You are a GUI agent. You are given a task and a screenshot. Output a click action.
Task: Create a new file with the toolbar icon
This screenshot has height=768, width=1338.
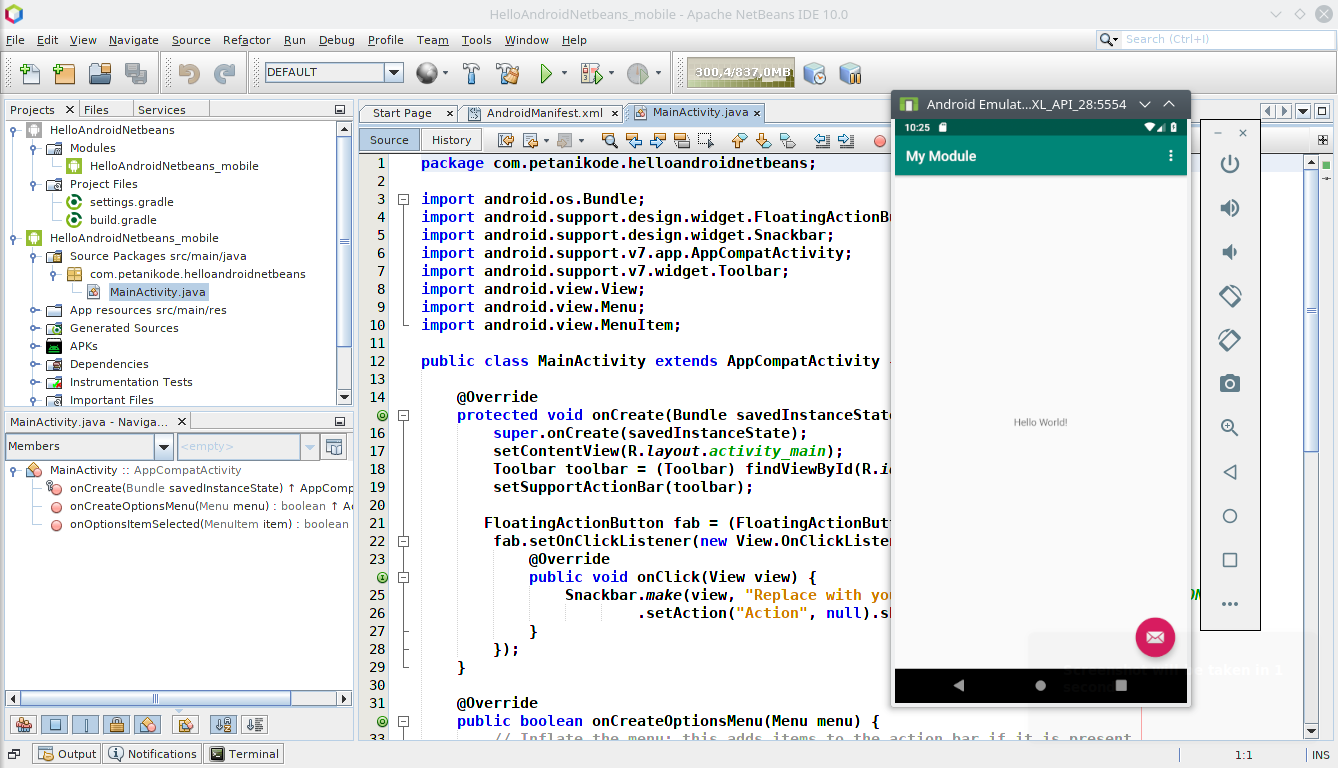(28, 73)
